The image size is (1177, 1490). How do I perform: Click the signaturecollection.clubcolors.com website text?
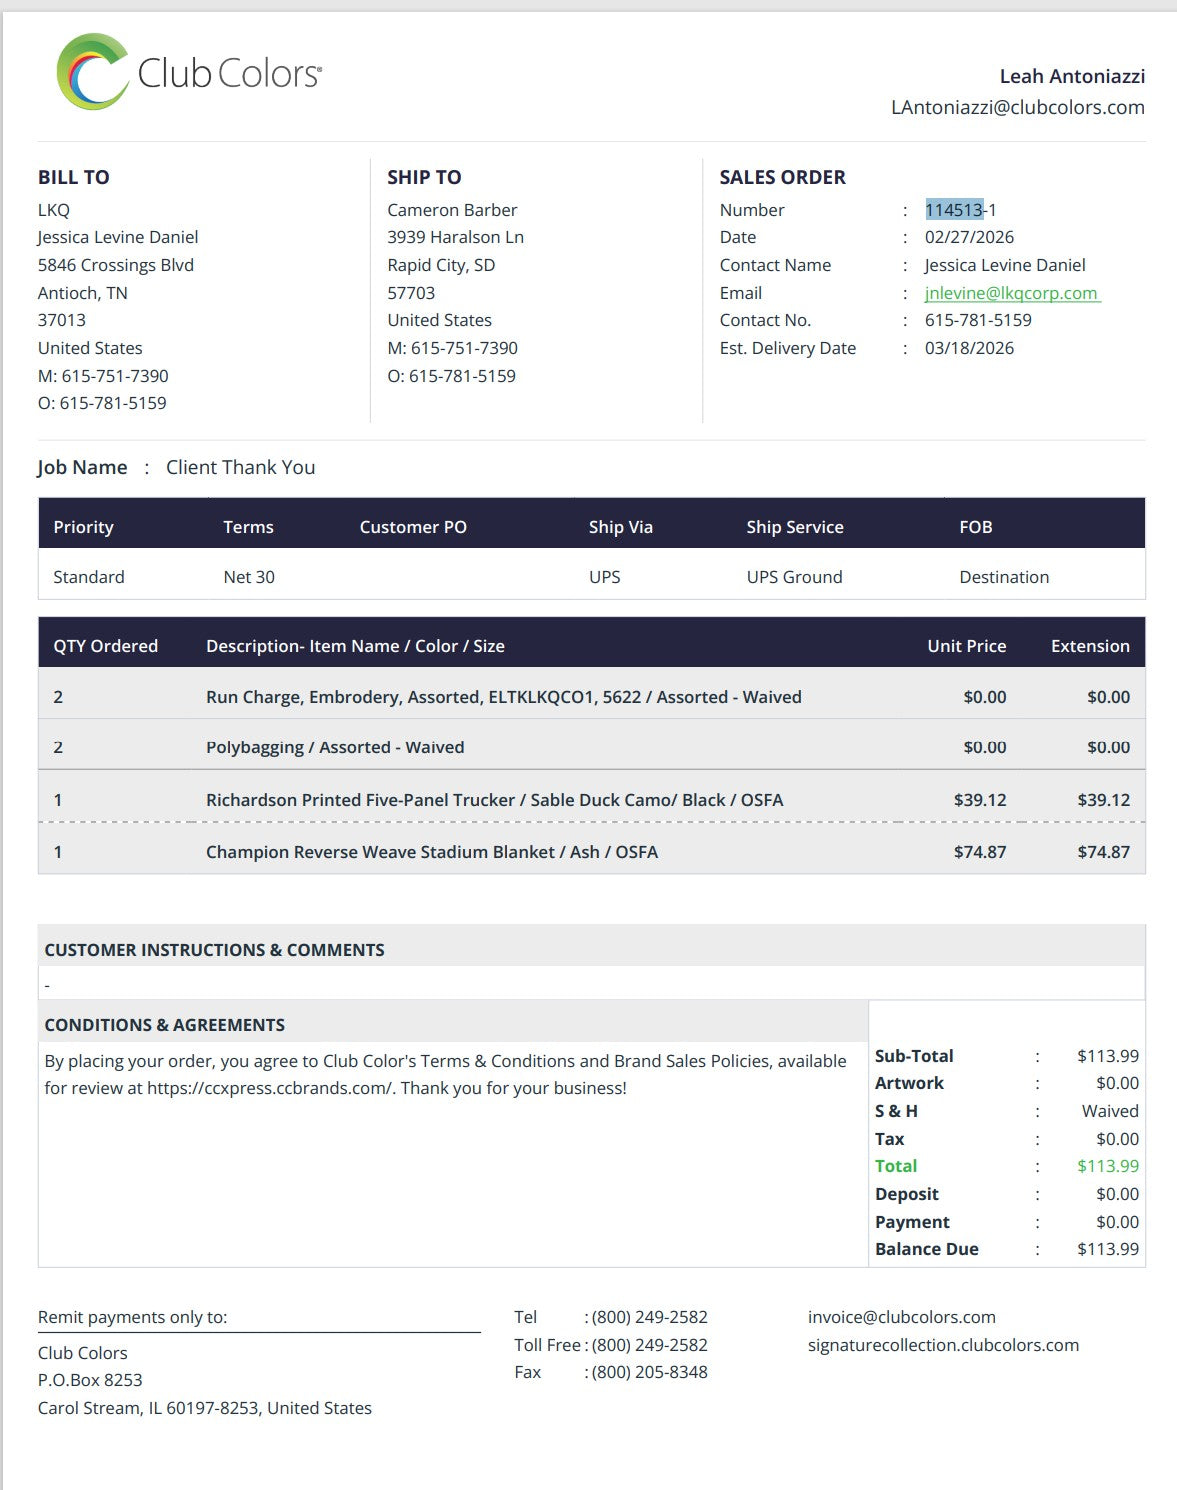click(x=943, y=1345)
